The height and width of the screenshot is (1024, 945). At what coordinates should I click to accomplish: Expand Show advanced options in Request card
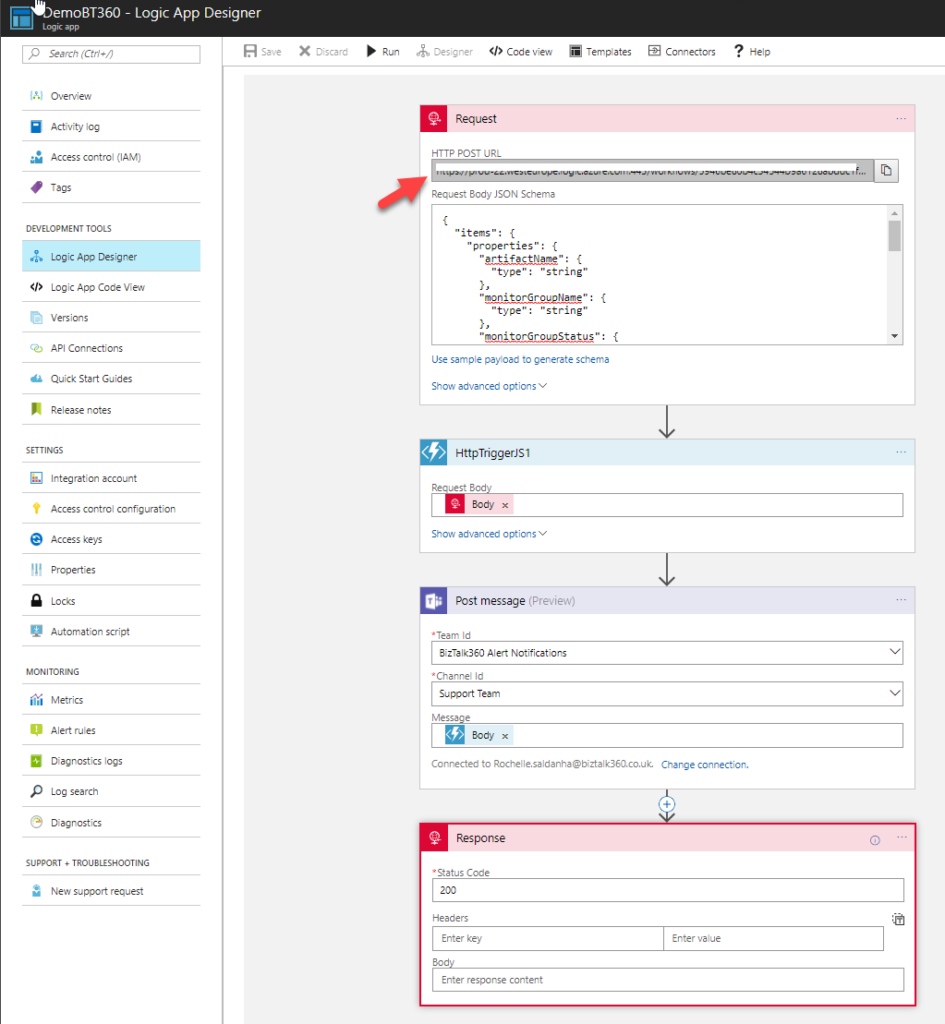(x=488, y=385)
